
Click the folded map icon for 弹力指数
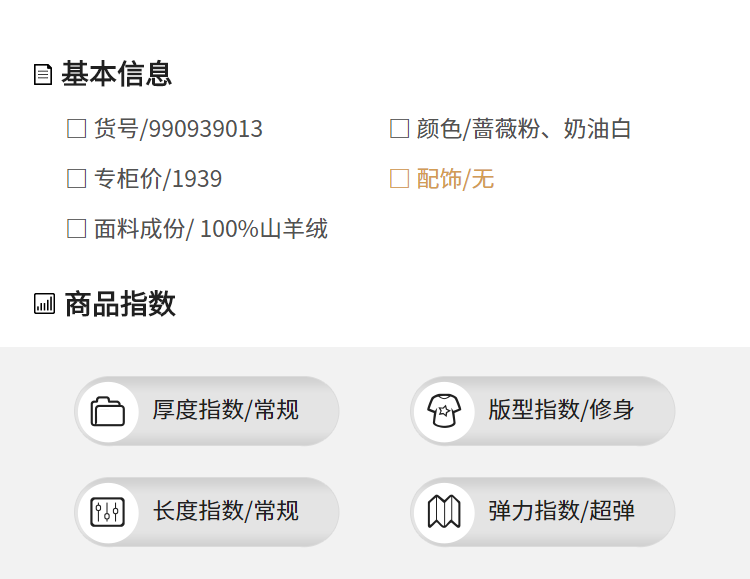click(x=444, y=512)
